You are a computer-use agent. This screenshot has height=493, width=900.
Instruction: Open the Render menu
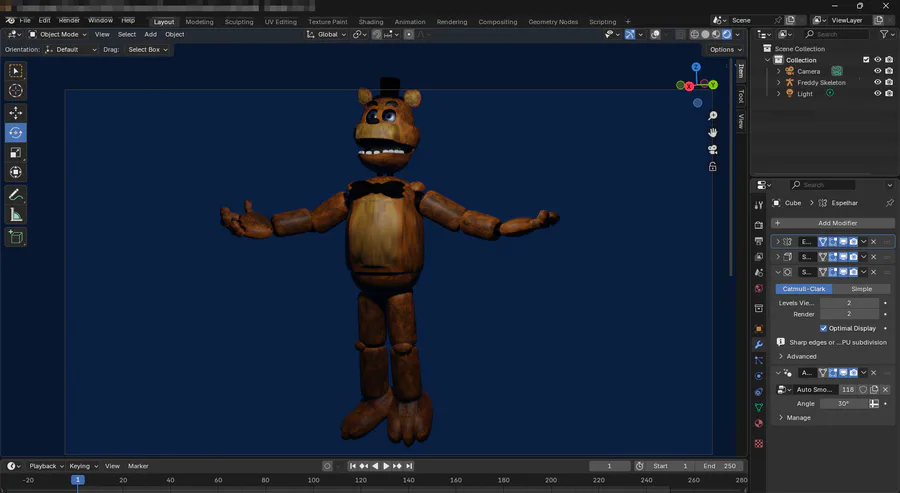tap(69, 20)
